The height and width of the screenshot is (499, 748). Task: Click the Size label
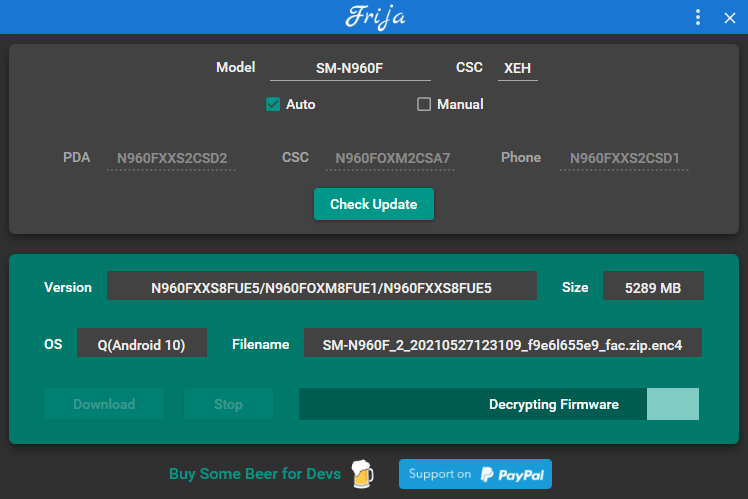click(575, 287)
